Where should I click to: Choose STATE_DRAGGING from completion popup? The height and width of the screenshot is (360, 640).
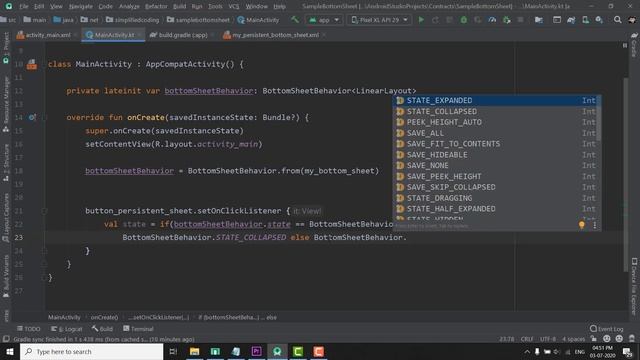pos(496,198)
